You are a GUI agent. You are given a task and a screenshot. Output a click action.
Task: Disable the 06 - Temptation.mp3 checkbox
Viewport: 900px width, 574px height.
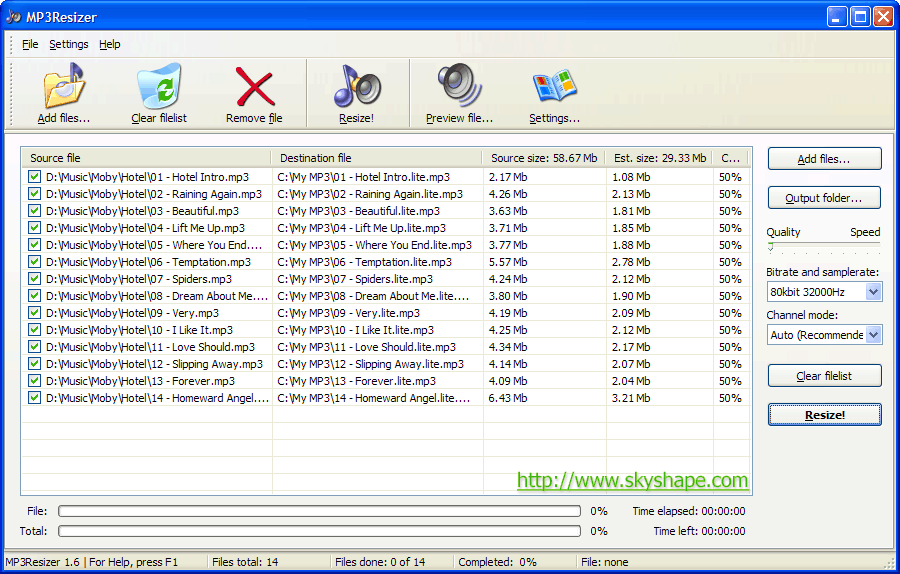click(34, 262)
